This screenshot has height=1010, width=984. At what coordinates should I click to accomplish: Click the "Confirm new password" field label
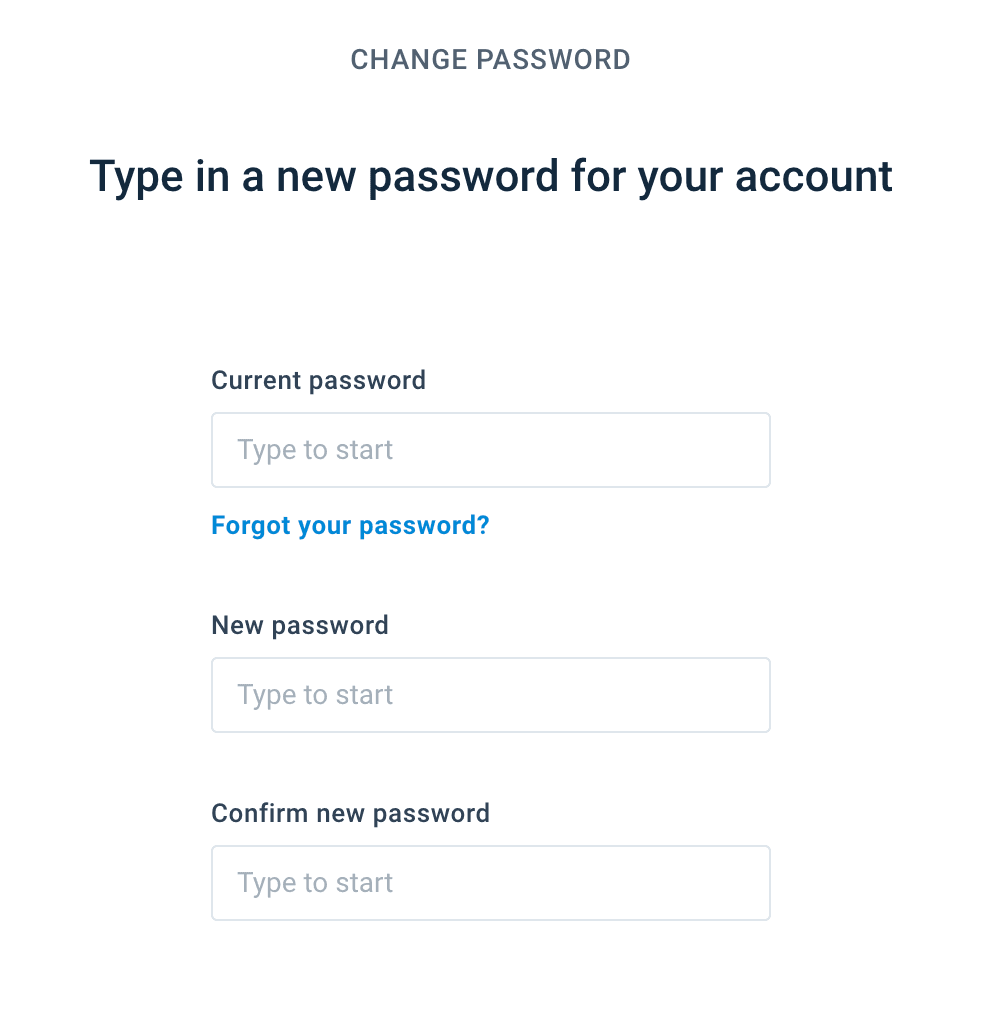tap(350, 813)
